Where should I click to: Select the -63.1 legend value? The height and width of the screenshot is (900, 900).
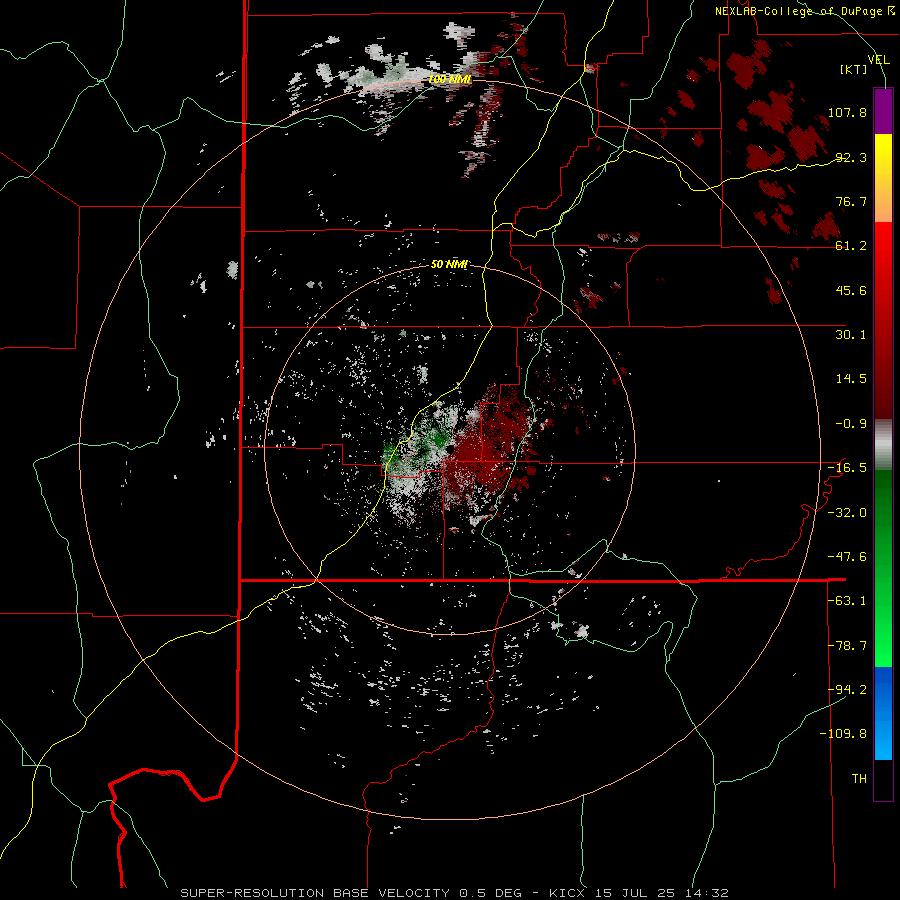pos(847,601)
